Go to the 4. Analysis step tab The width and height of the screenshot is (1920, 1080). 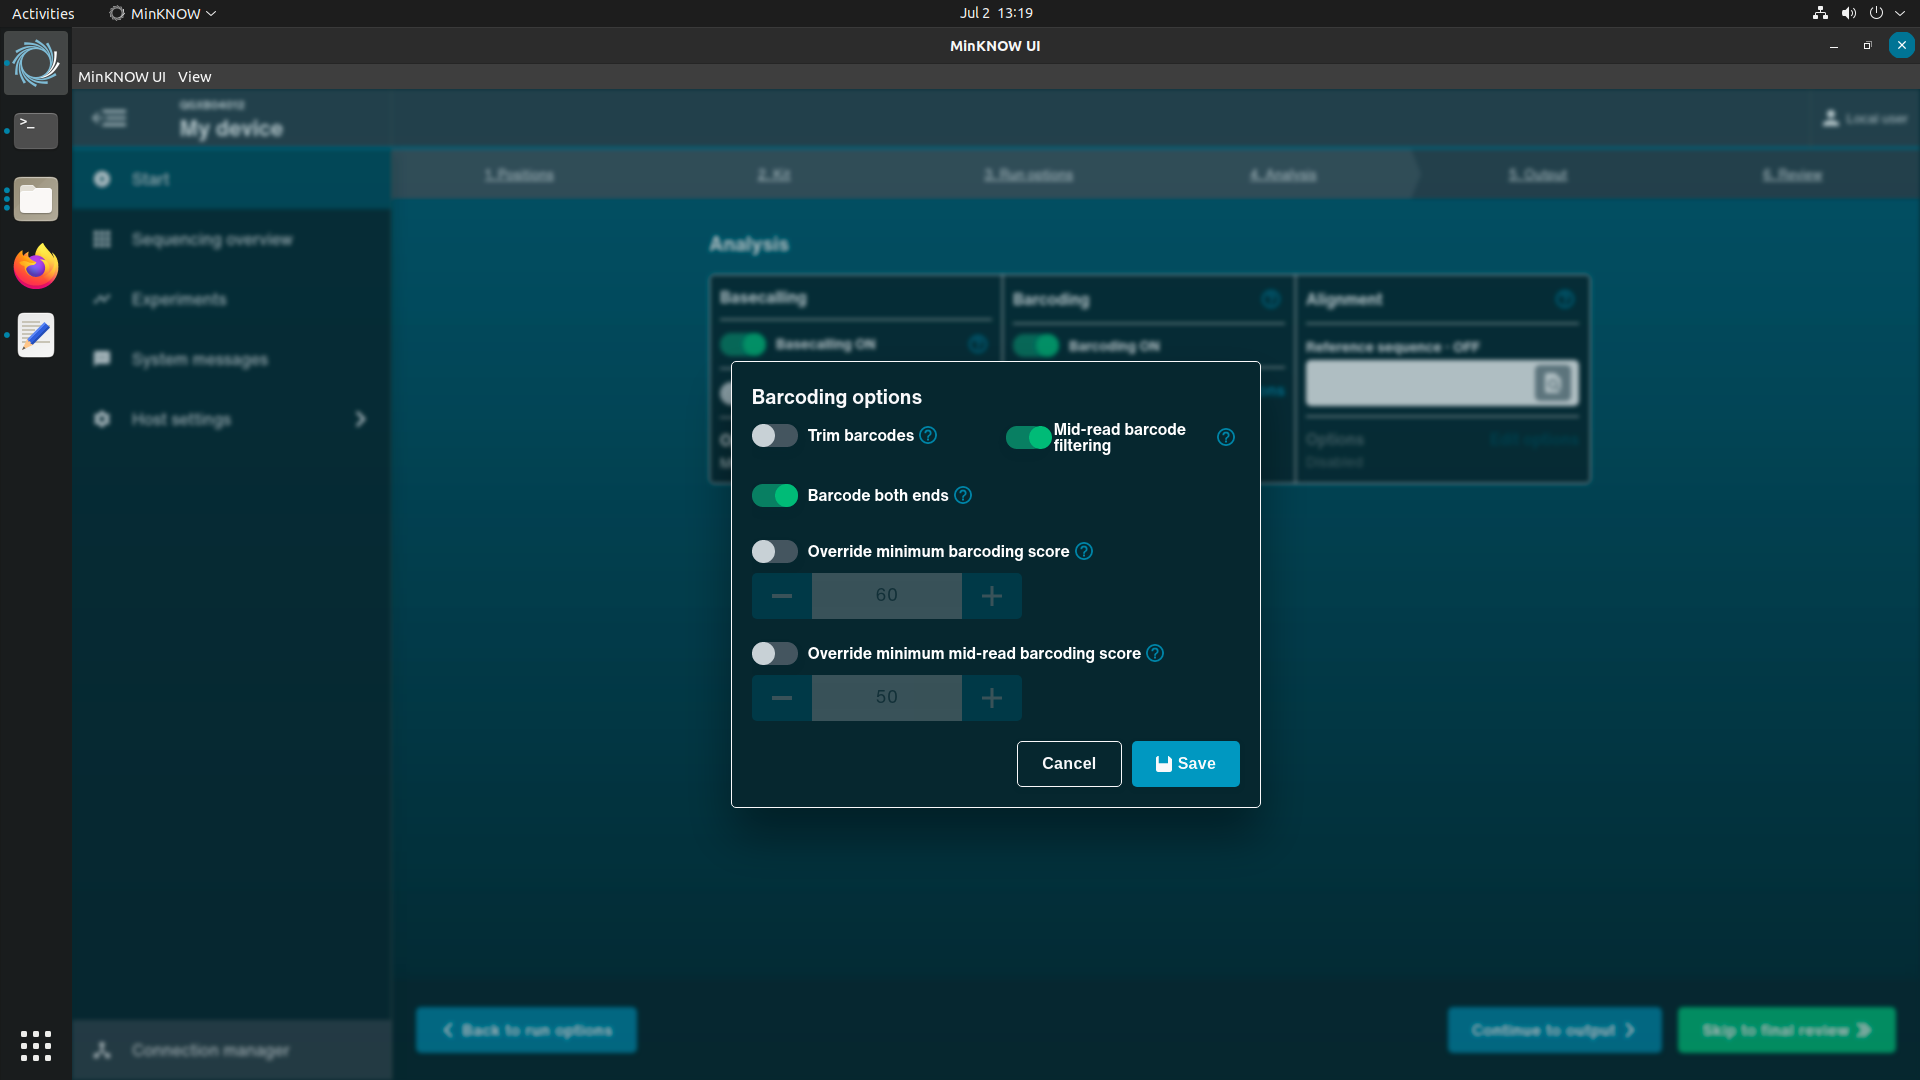tap(1283, 175)
